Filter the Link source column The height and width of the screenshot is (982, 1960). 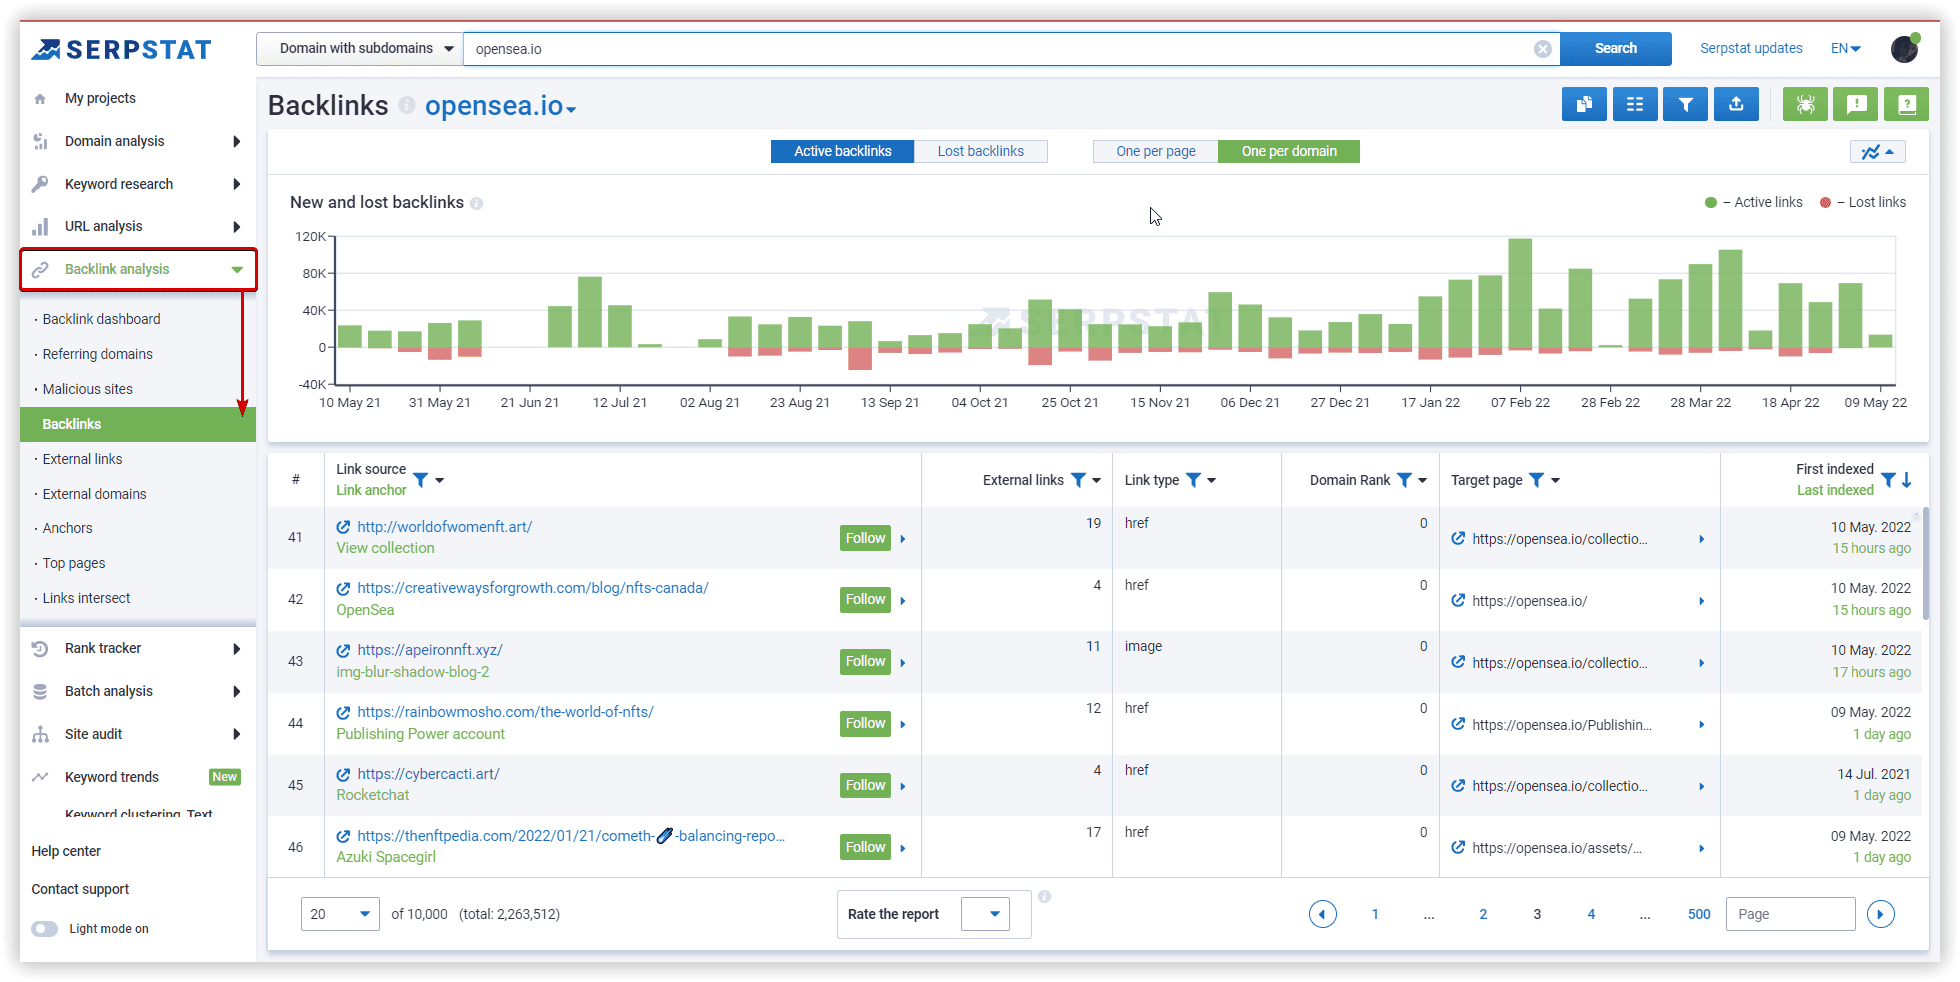pos(421,480)
